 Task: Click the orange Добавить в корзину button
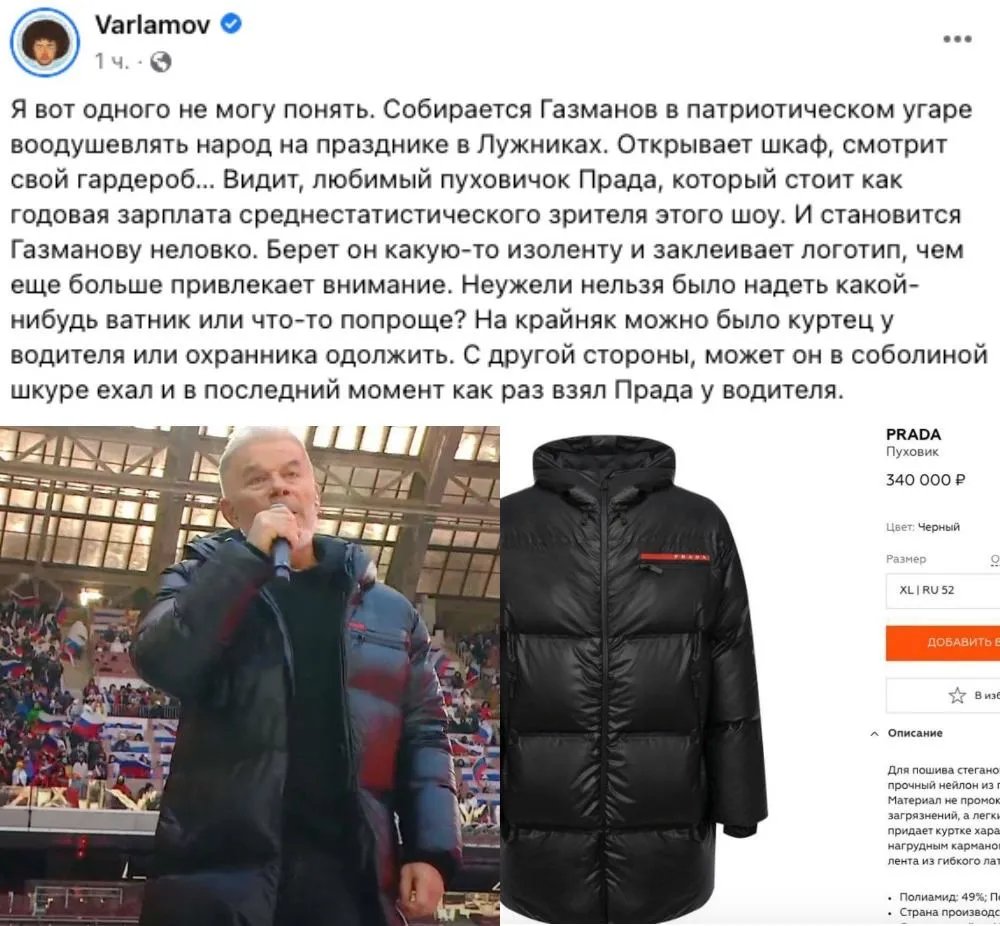click(x=943, y=642)
